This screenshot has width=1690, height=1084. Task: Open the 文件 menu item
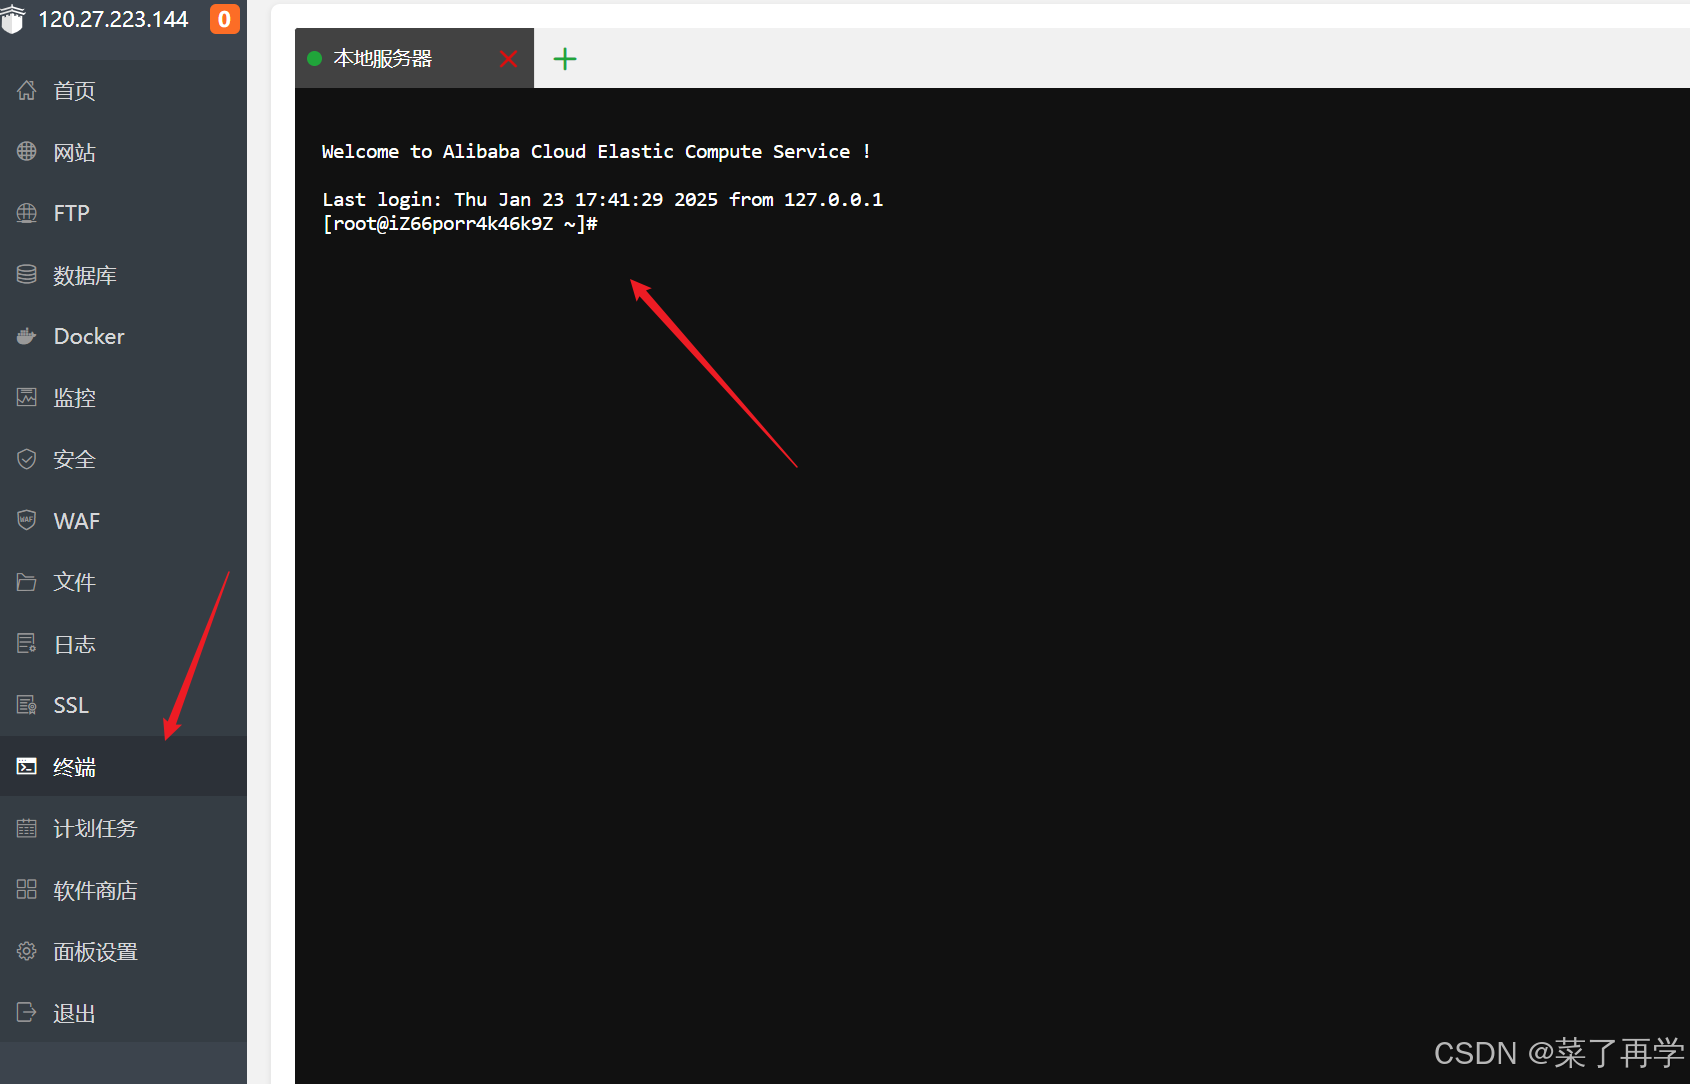[123, 582]
